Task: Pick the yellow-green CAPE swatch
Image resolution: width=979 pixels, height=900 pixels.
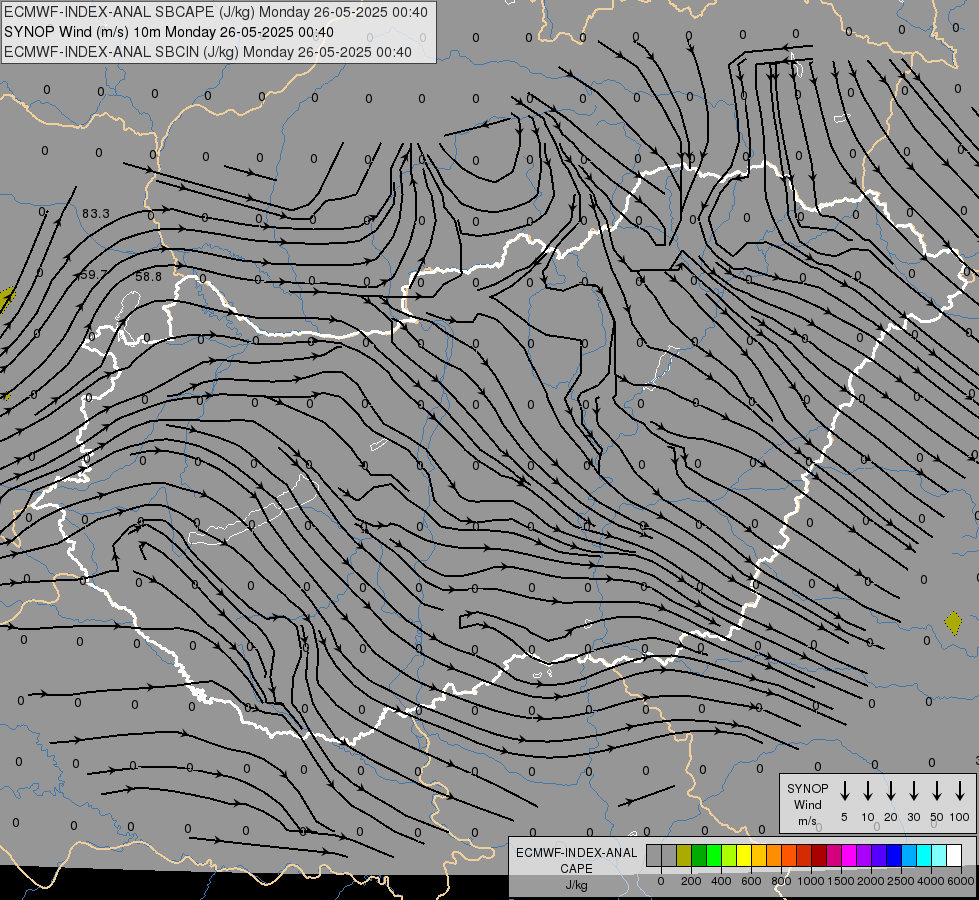Action: tap(729, 855)
